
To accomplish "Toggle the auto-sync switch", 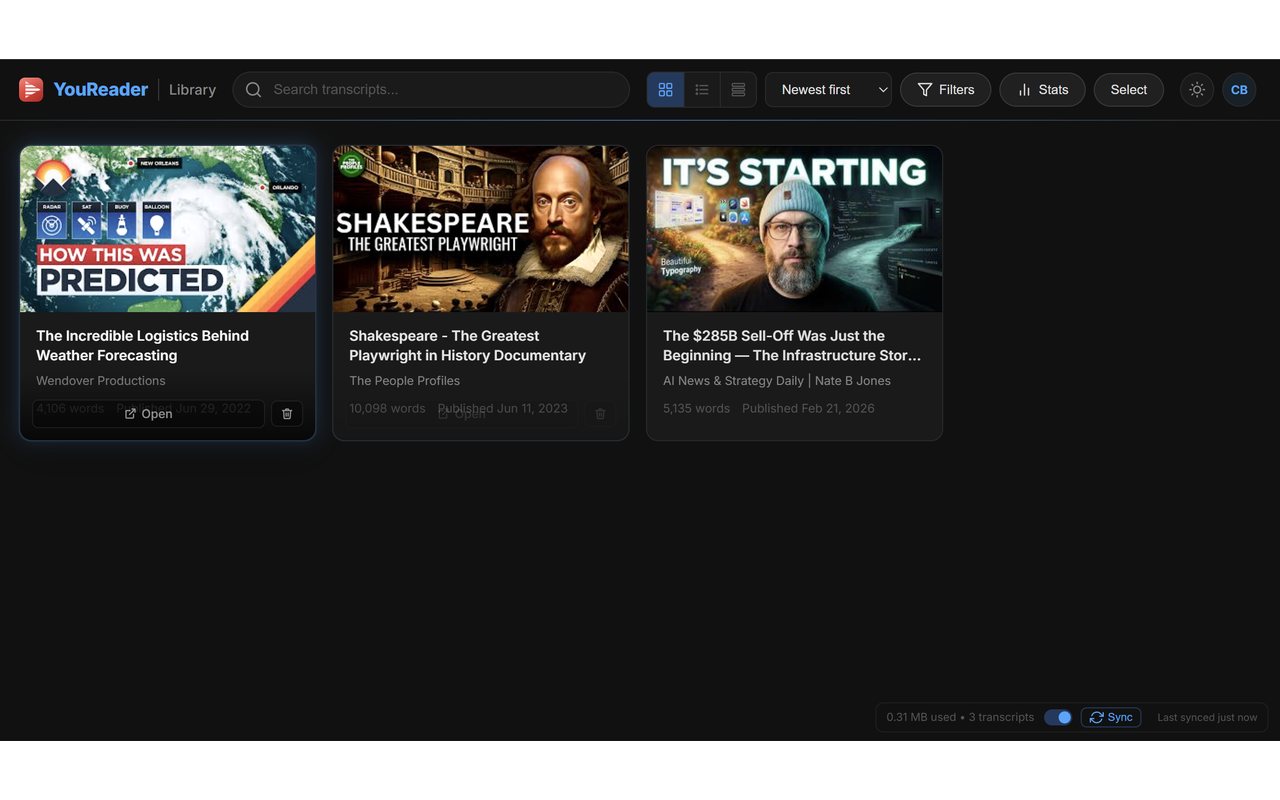I will 1058,717.
